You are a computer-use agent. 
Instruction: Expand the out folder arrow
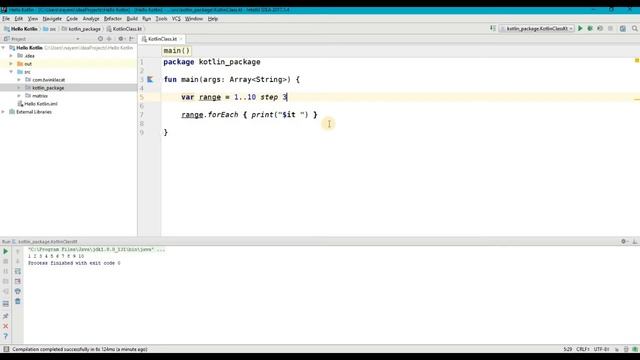[x=11, y=64]
